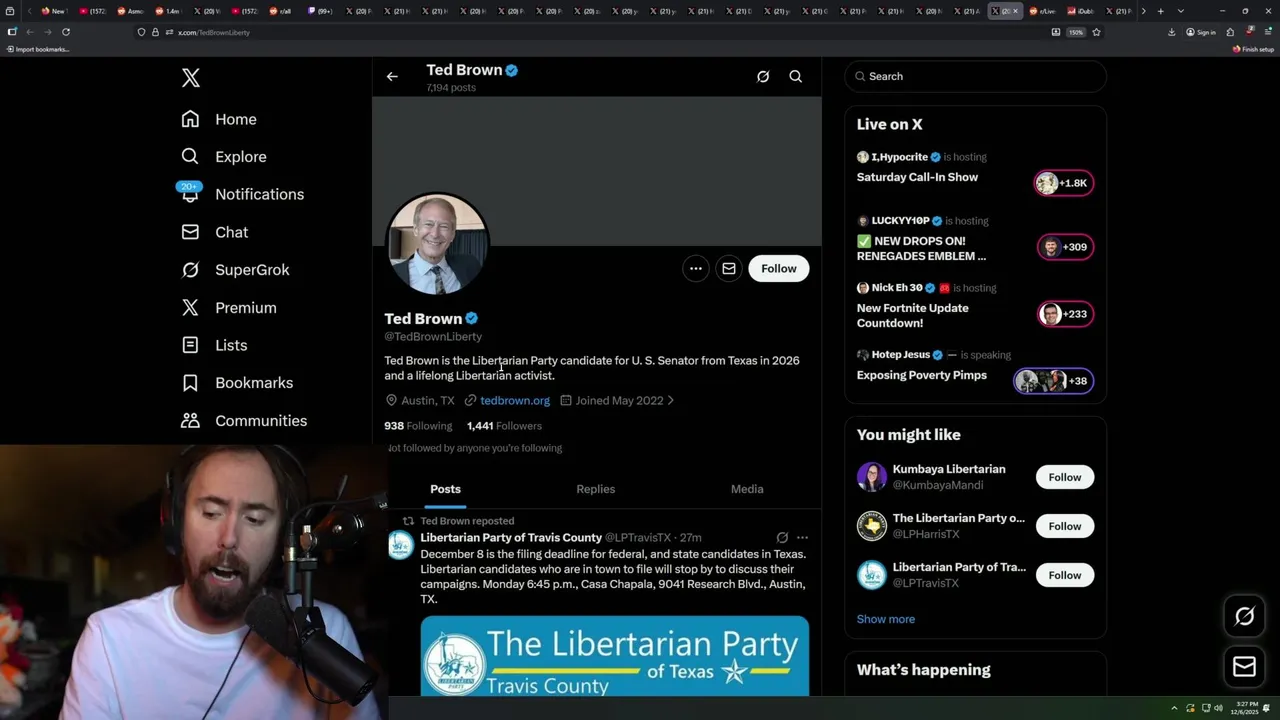Select the Posts tab

(x=446, y=489)
